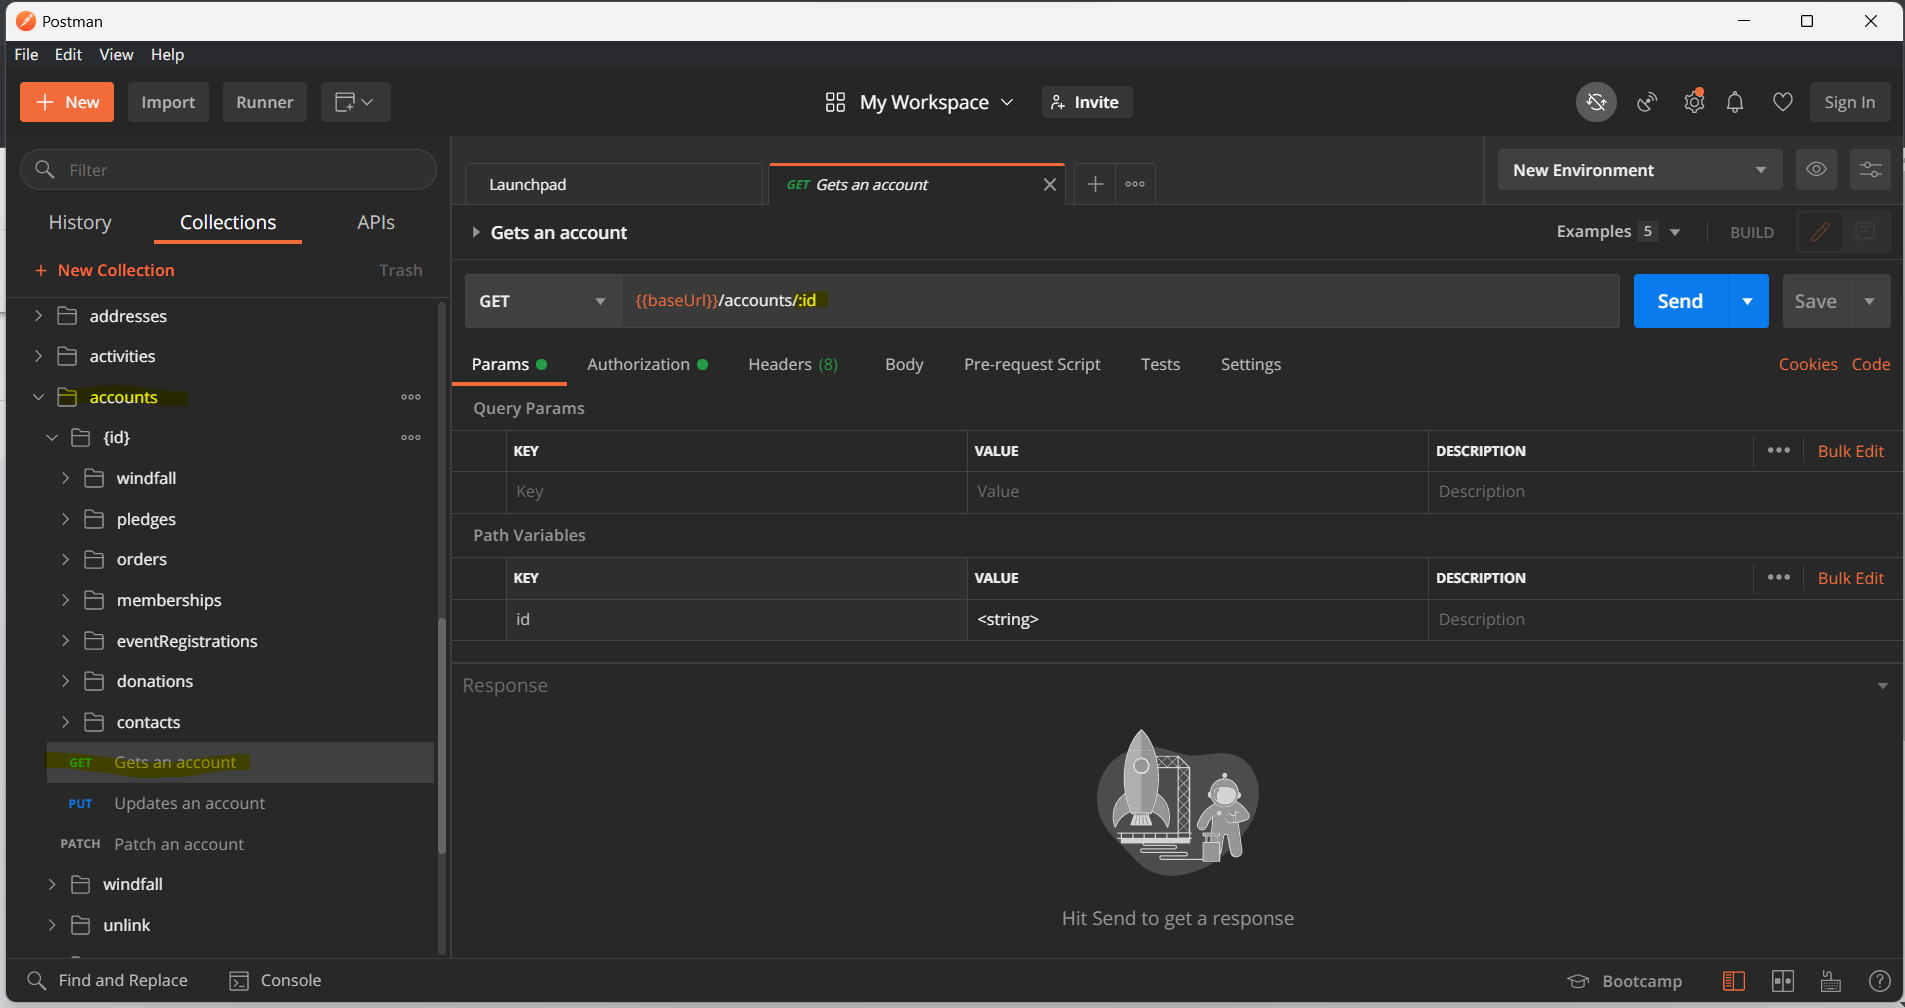The height and width of the screenshot is (1008, 1905).
Task: Click the Send button
Action: click(x=1680, y=301)
